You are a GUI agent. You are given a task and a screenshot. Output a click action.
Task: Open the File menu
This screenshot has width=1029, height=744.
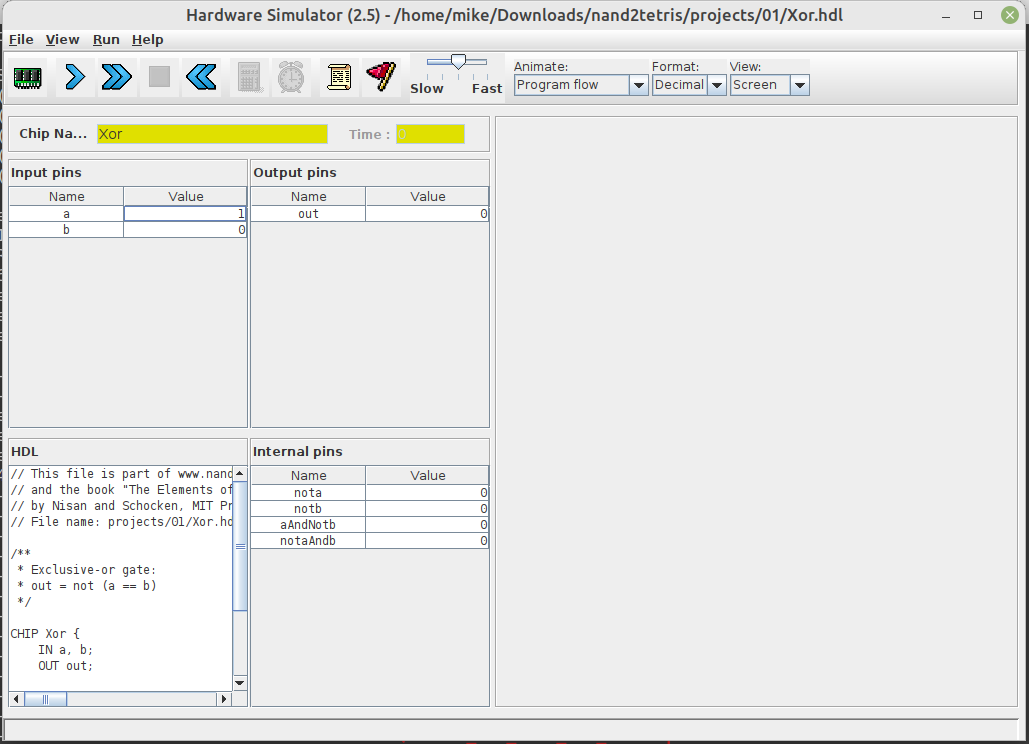(x=21, y=39)
